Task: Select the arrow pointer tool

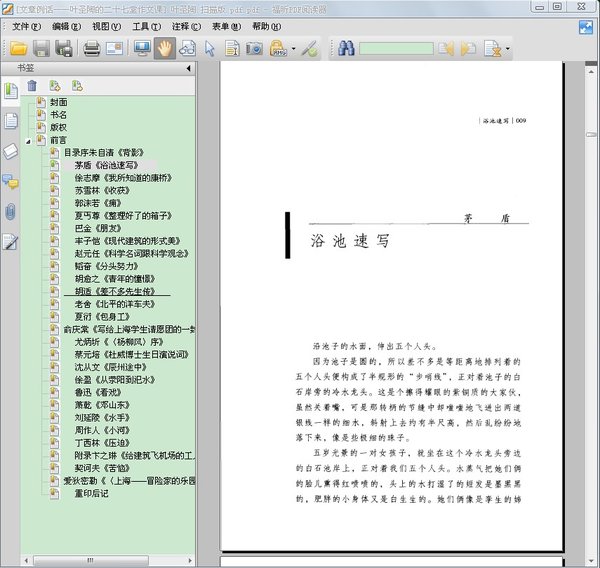Action: (210, 49)
